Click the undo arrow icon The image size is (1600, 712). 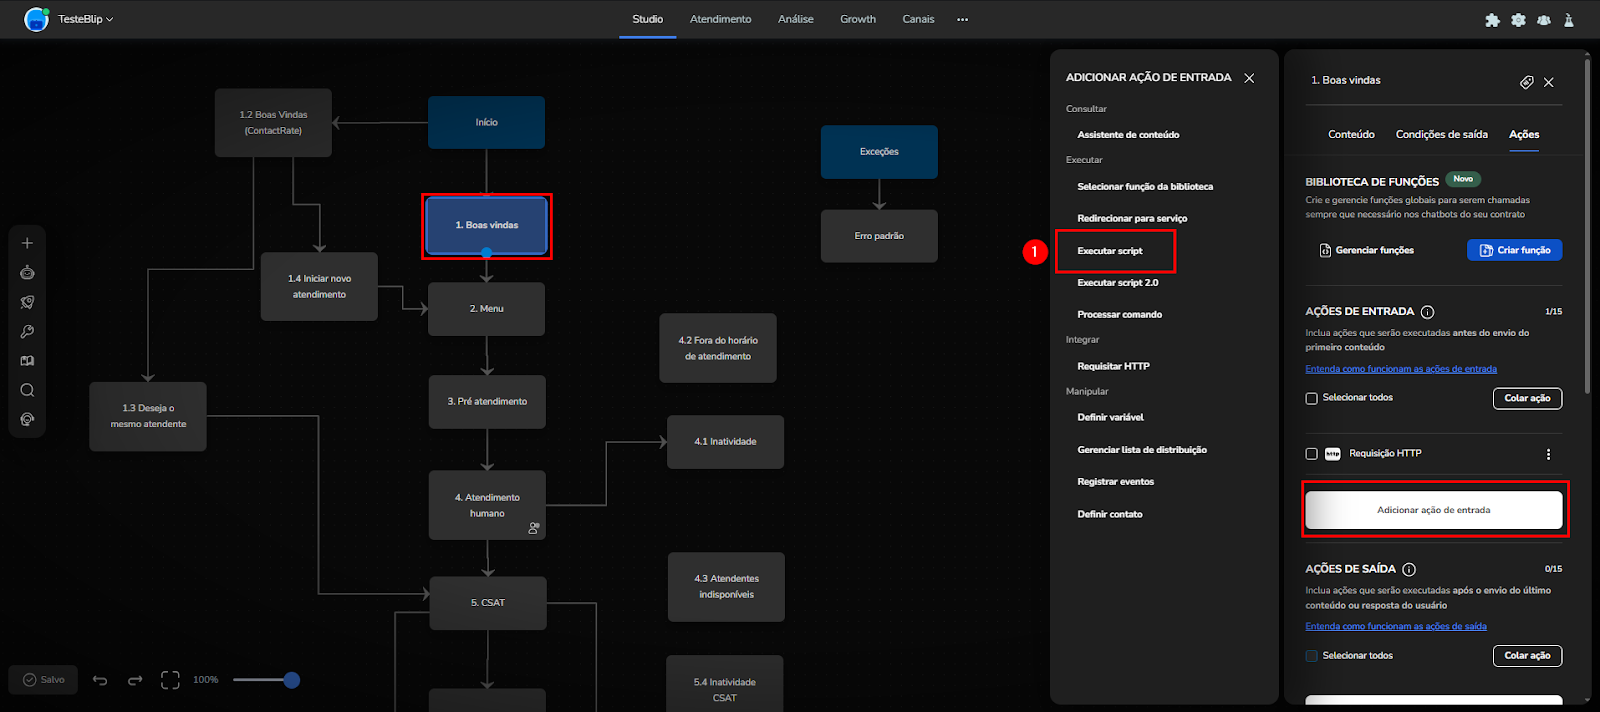(x=100, y=680)
